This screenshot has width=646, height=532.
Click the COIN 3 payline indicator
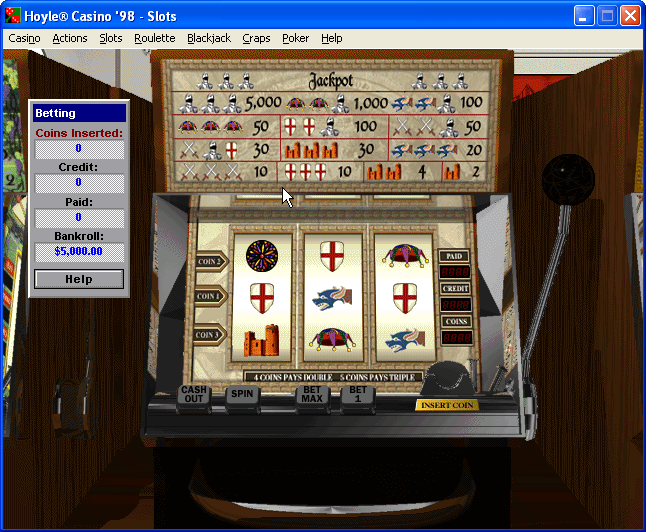pyautogui.click(x=210, y=334)
